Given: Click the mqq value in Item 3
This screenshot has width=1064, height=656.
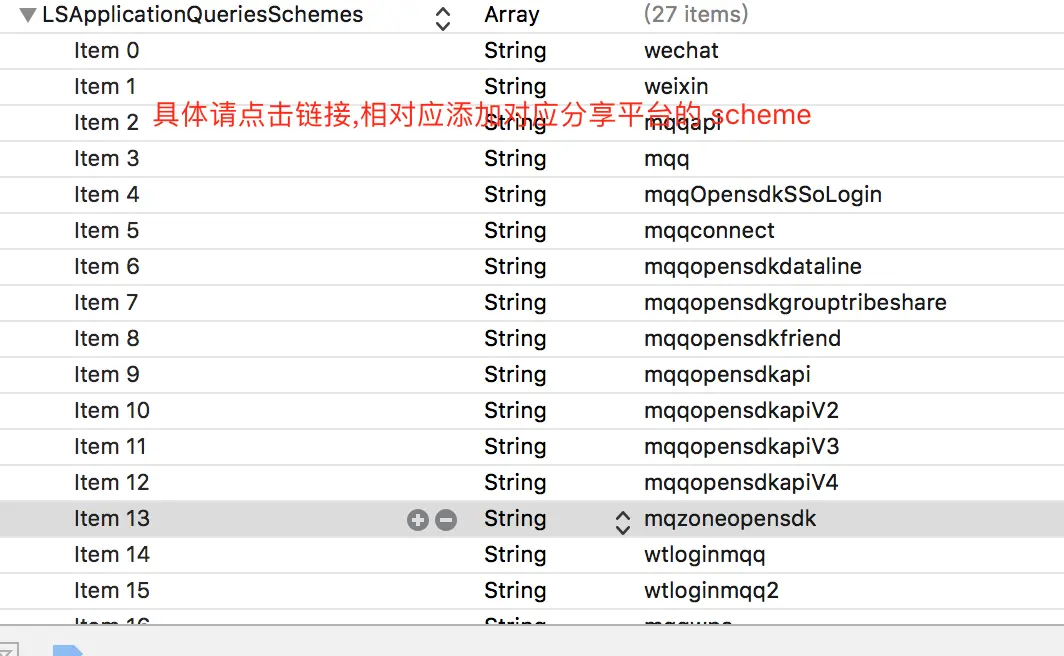Looking at the screenshot, I should point(666,159).
